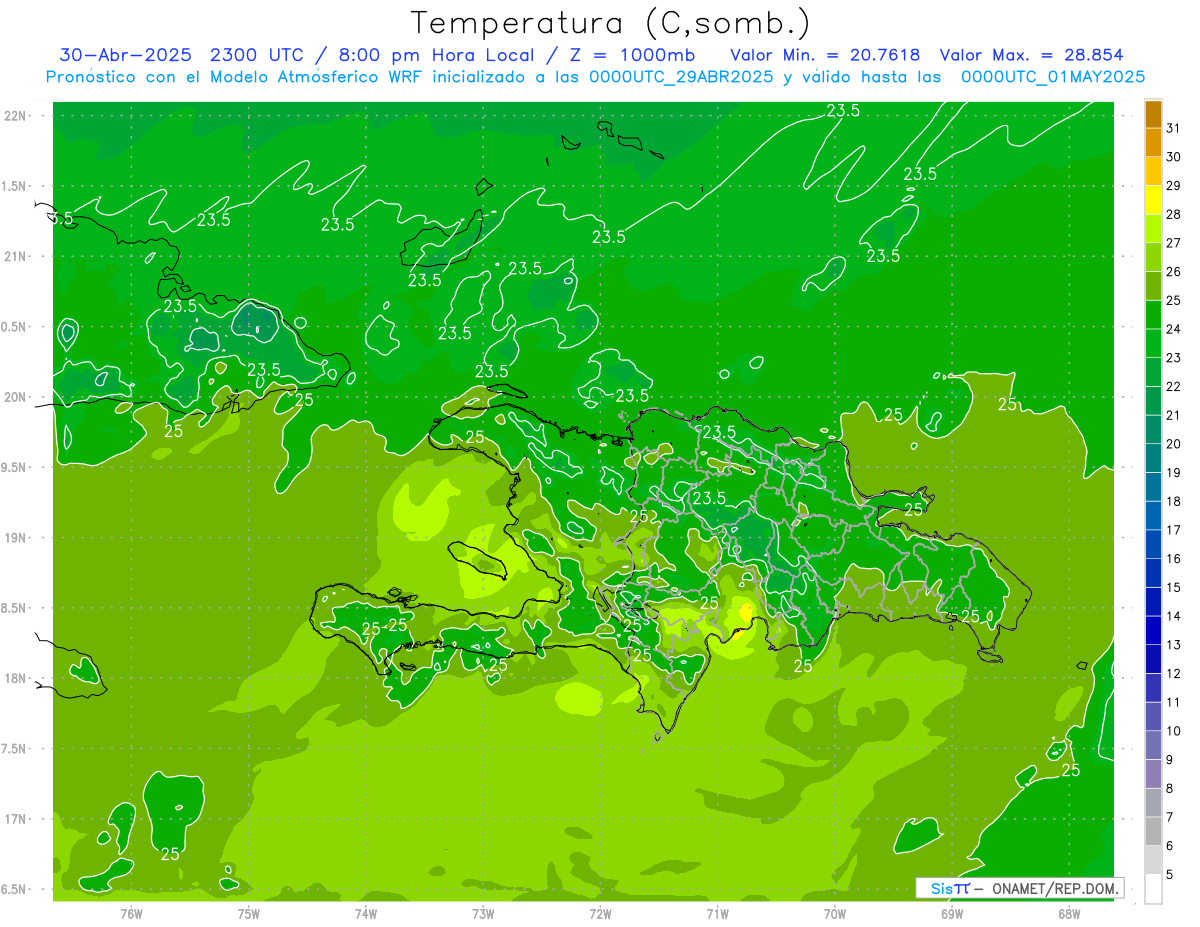Click the yellow swatch between 28 and 29
This screenshot has width=1200, height=927.
pos(1153,199)
